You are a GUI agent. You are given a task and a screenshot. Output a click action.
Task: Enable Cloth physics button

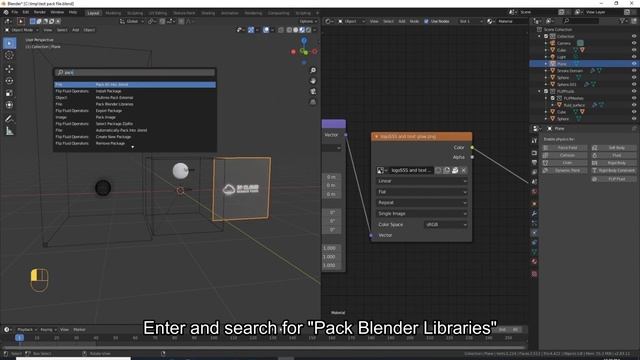(565, 163)
